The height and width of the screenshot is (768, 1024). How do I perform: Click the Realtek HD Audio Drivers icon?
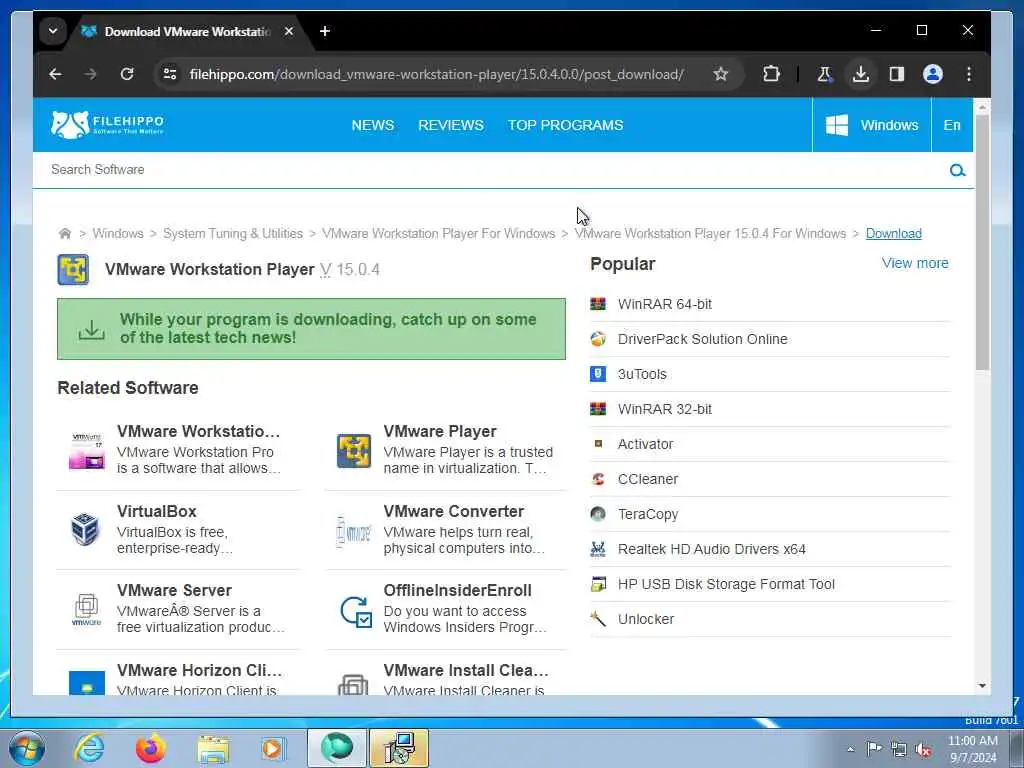[x=598, y=549]
